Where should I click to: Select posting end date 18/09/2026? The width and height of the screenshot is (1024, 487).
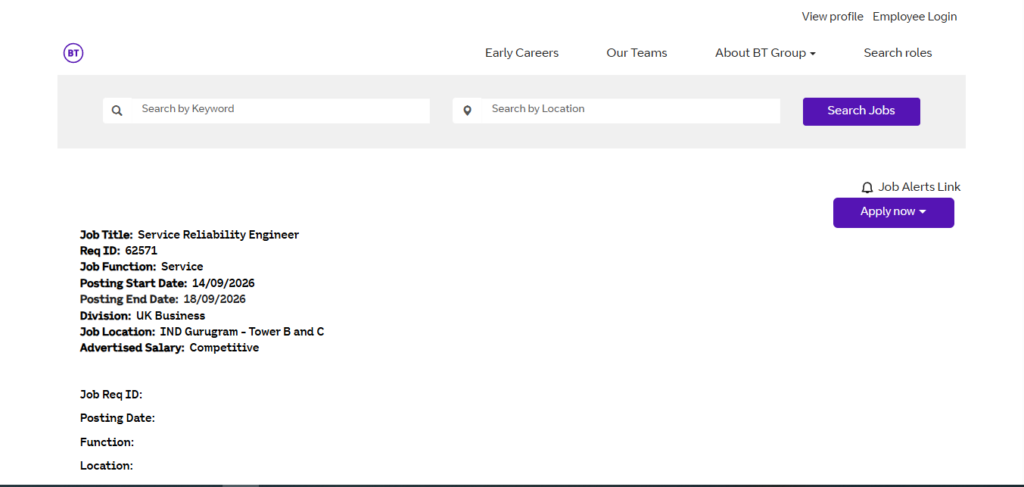[214, 299]
